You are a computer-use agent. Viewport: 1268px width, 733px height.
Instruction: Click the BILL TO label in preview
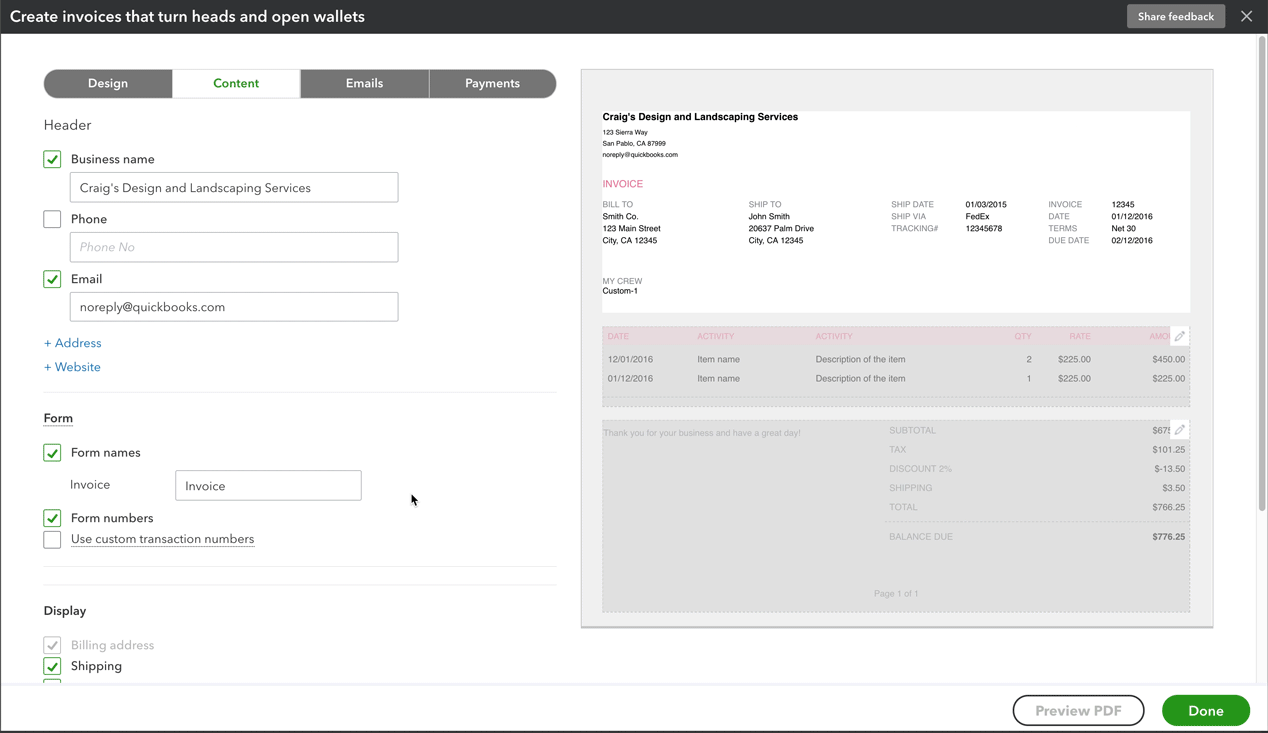[x=618, y=204]
